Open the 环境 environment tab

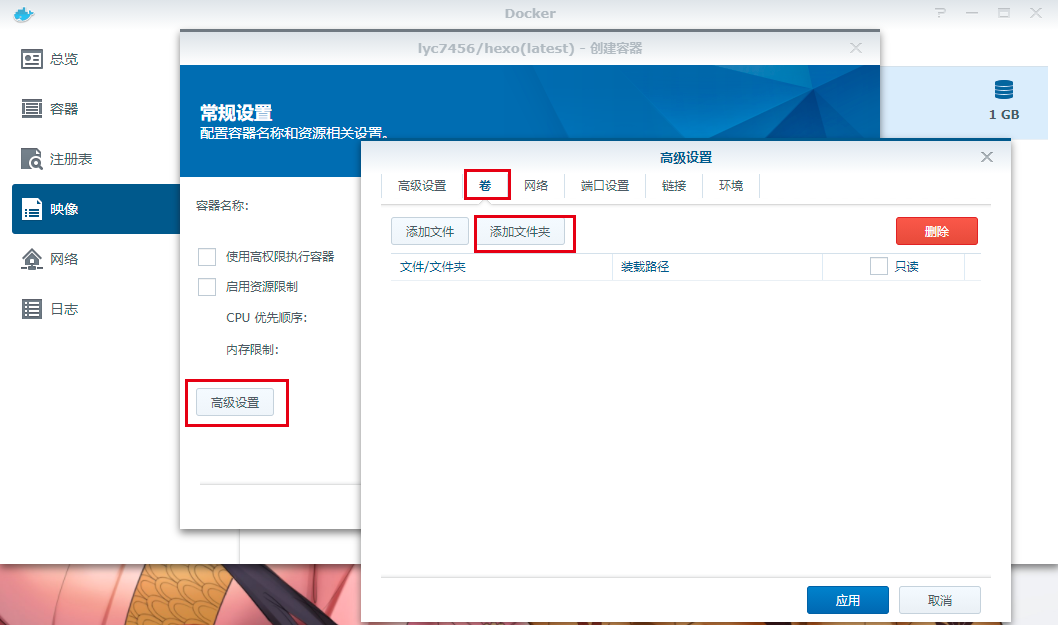click(731, 185)
